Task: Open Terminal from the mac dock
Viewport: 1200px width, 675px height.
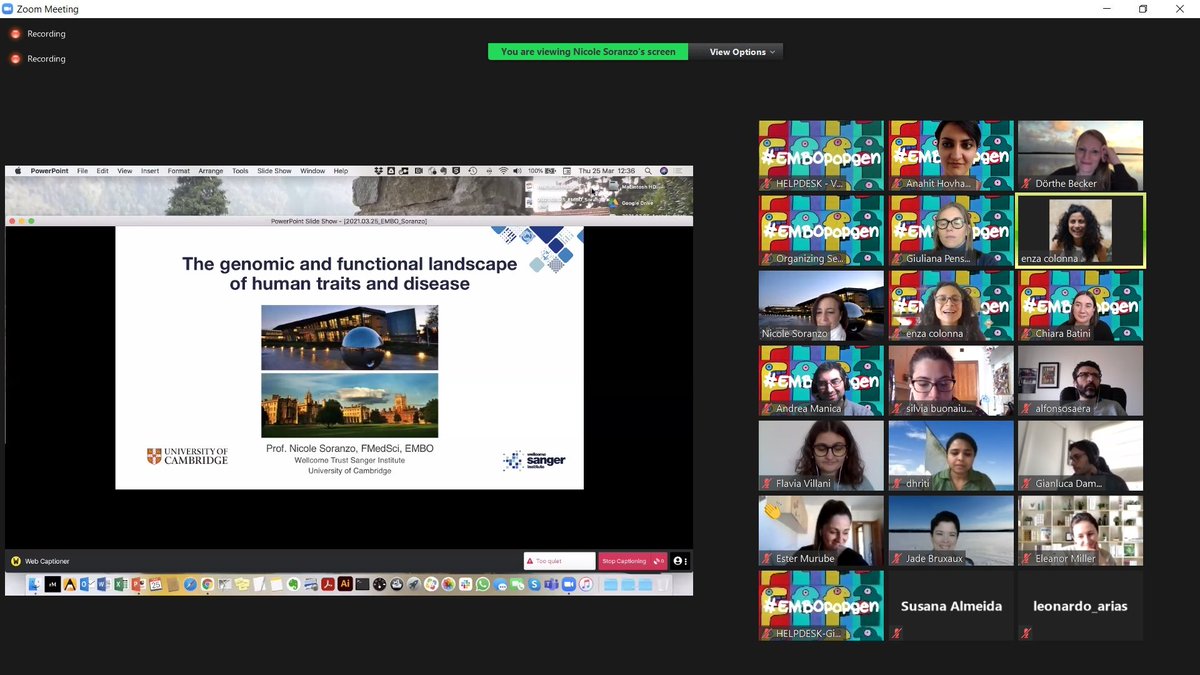Action: (362, 584)
